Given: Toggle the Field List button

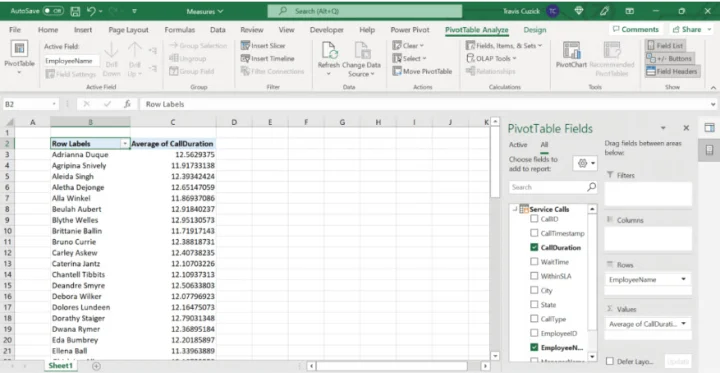Looking at the screenshot, I should 665,45.
